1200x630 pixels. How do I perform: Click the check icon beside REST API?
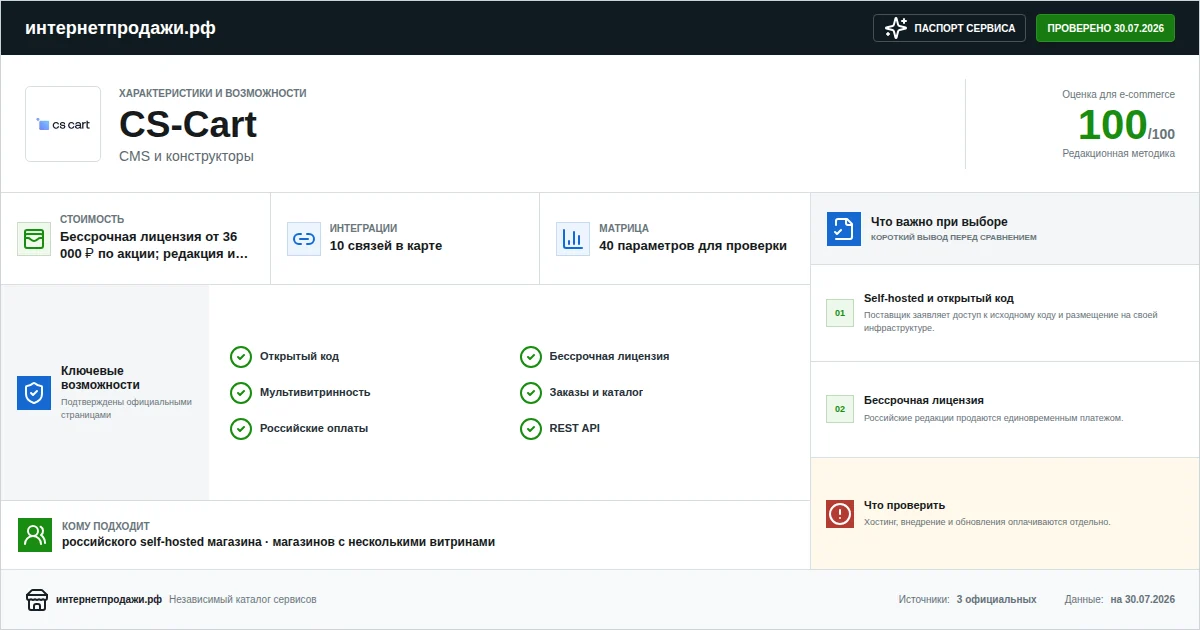(x=531, y=429)
